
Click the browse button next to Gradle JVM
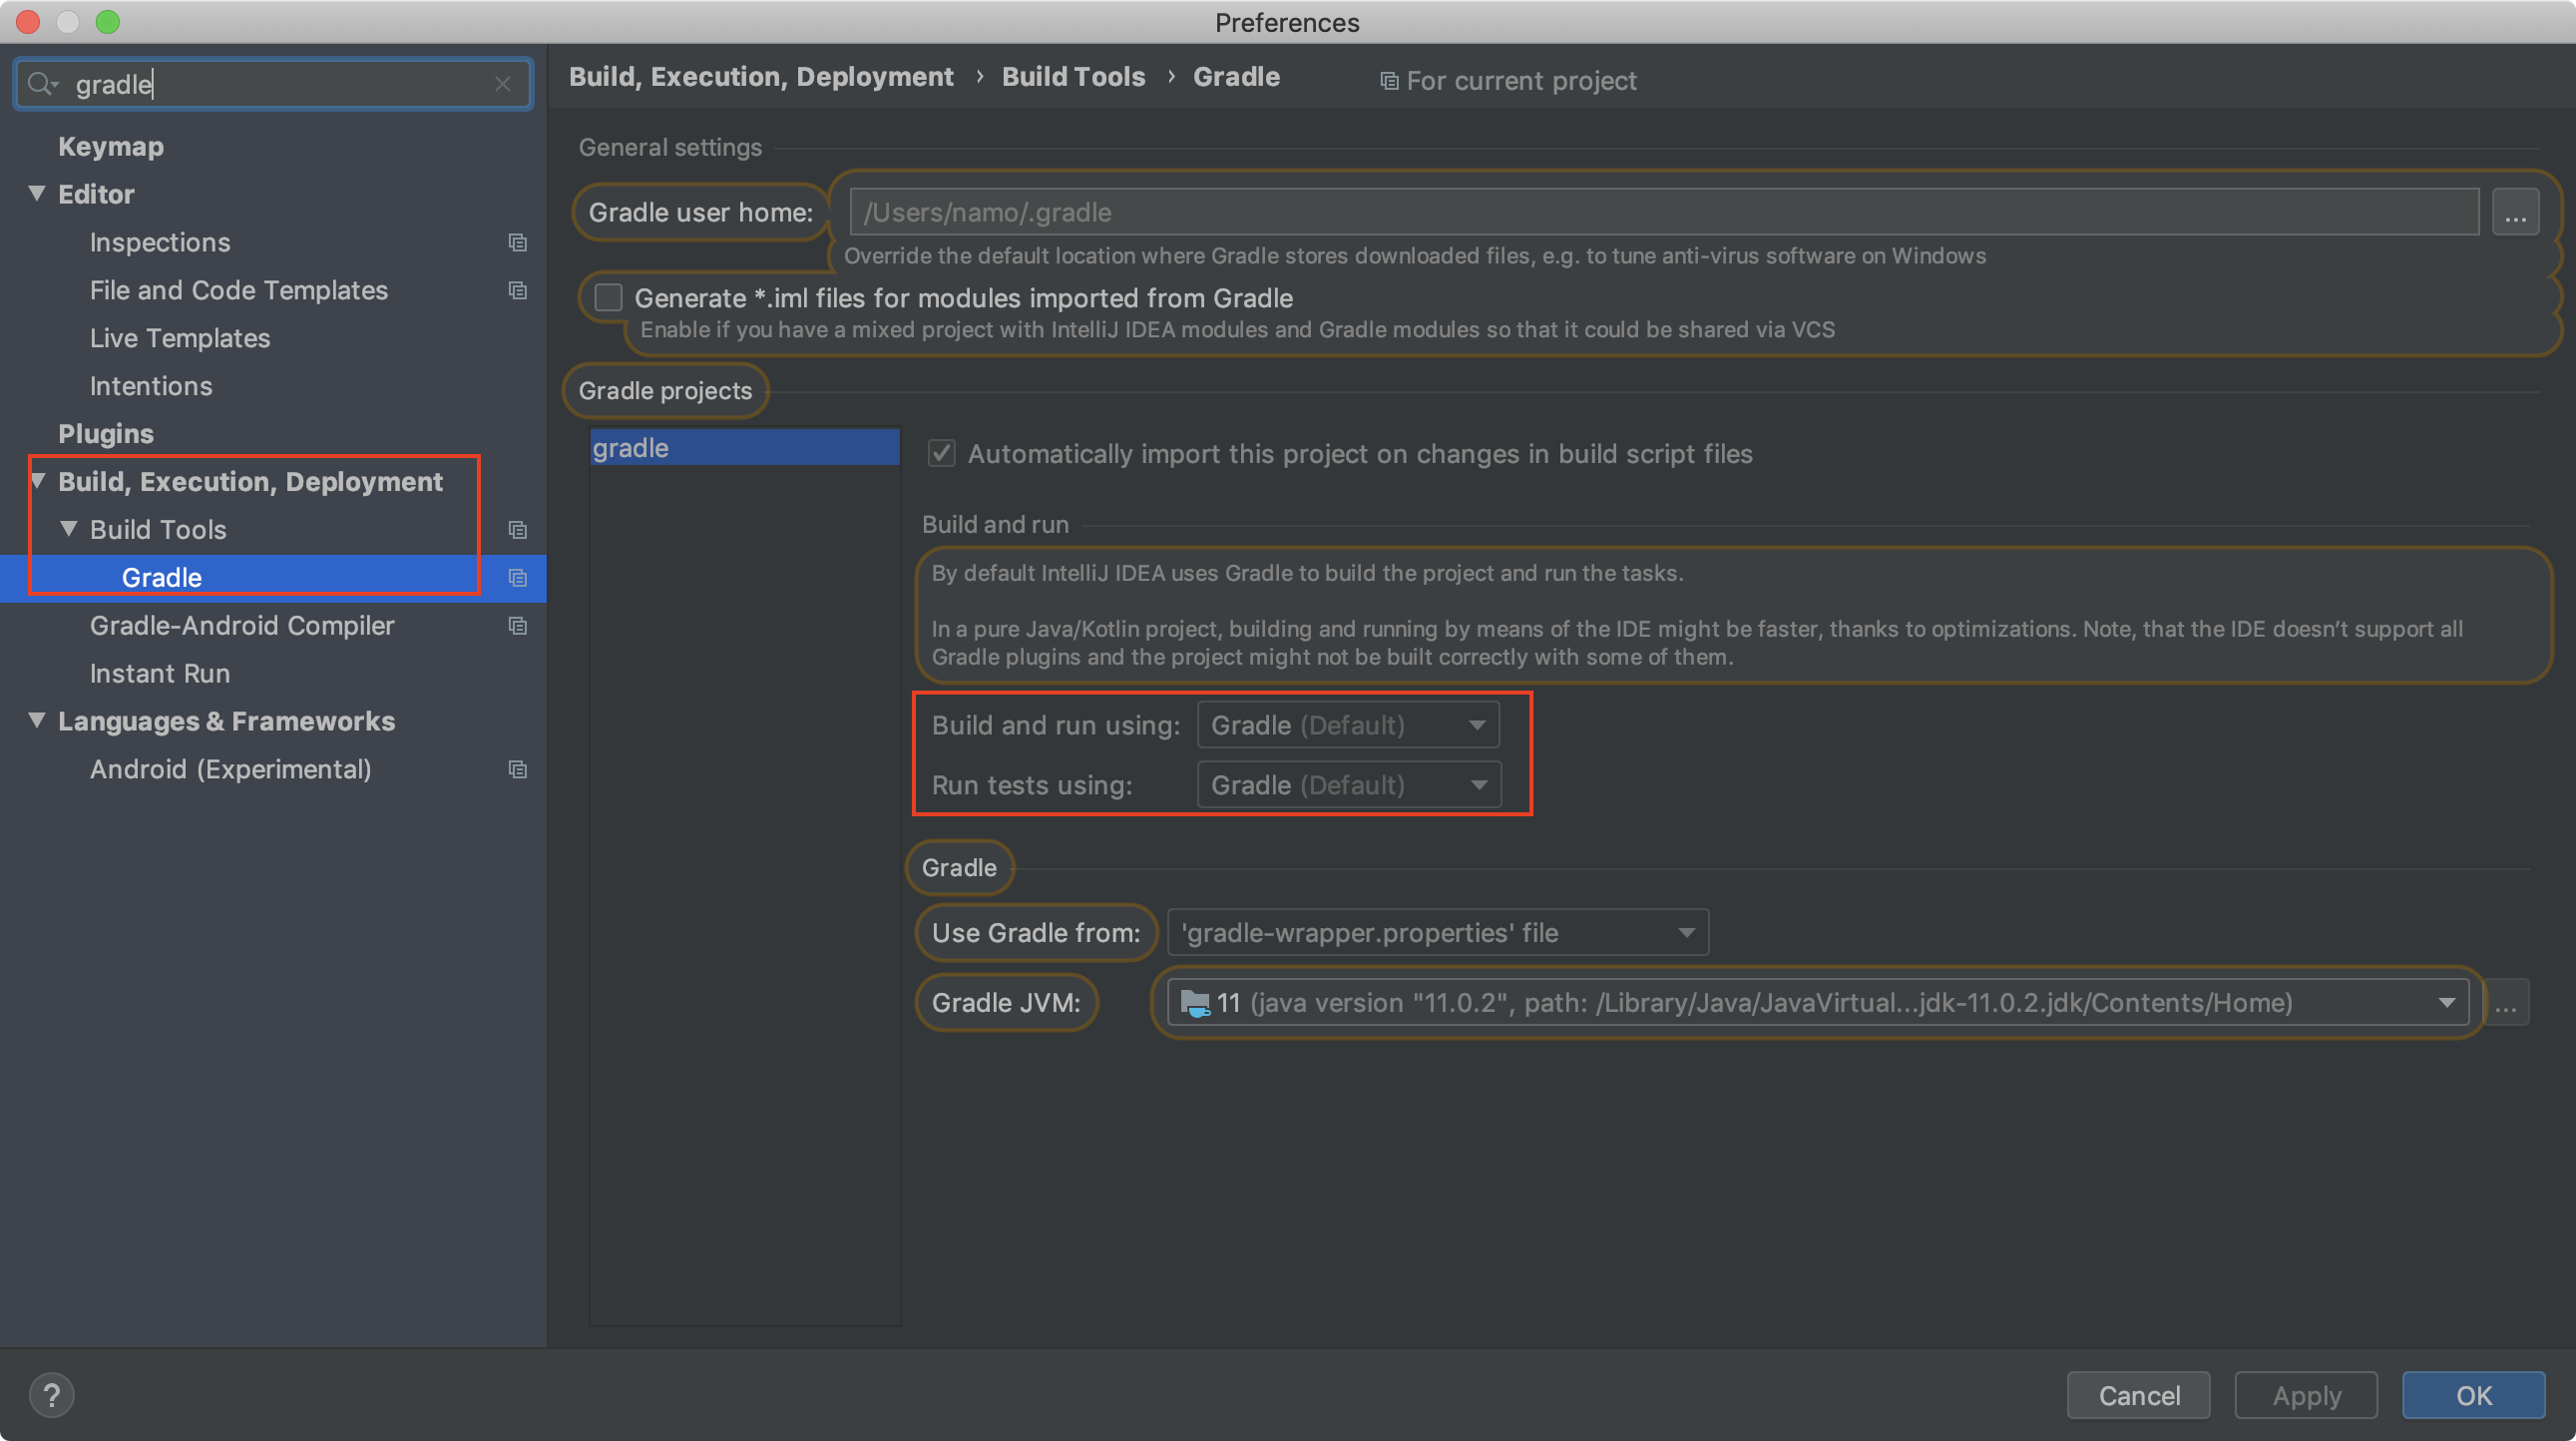click(x=2505, y=1002)
